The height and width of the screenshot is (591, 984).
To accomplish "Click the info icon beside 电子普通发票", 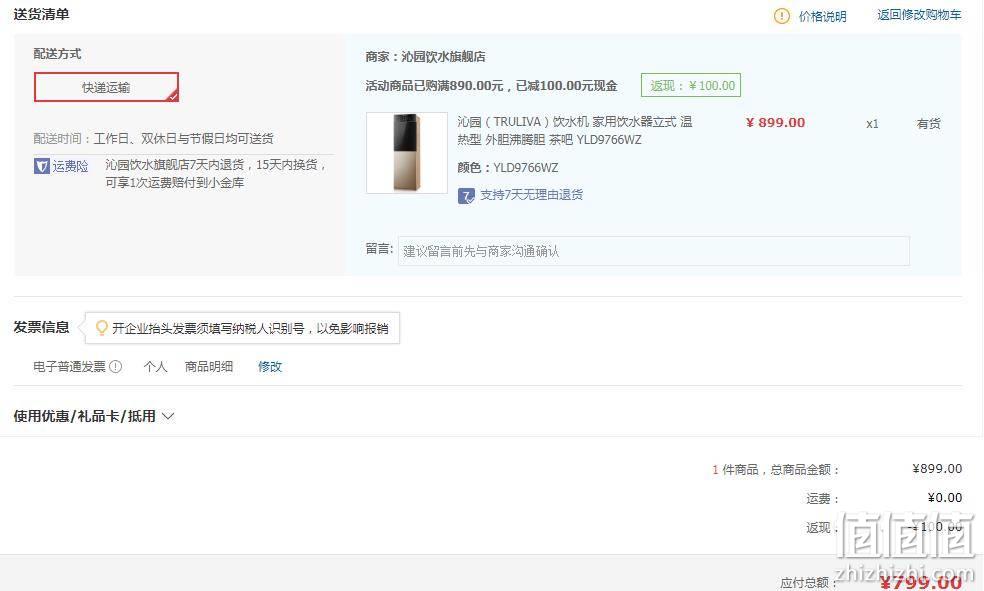I will pos(115,366).
